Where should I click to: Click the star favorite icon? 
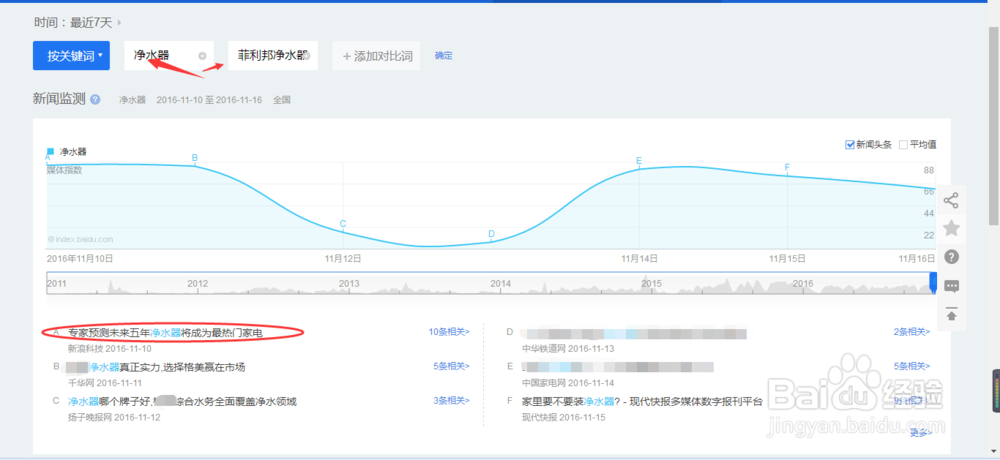pos(951,228)
